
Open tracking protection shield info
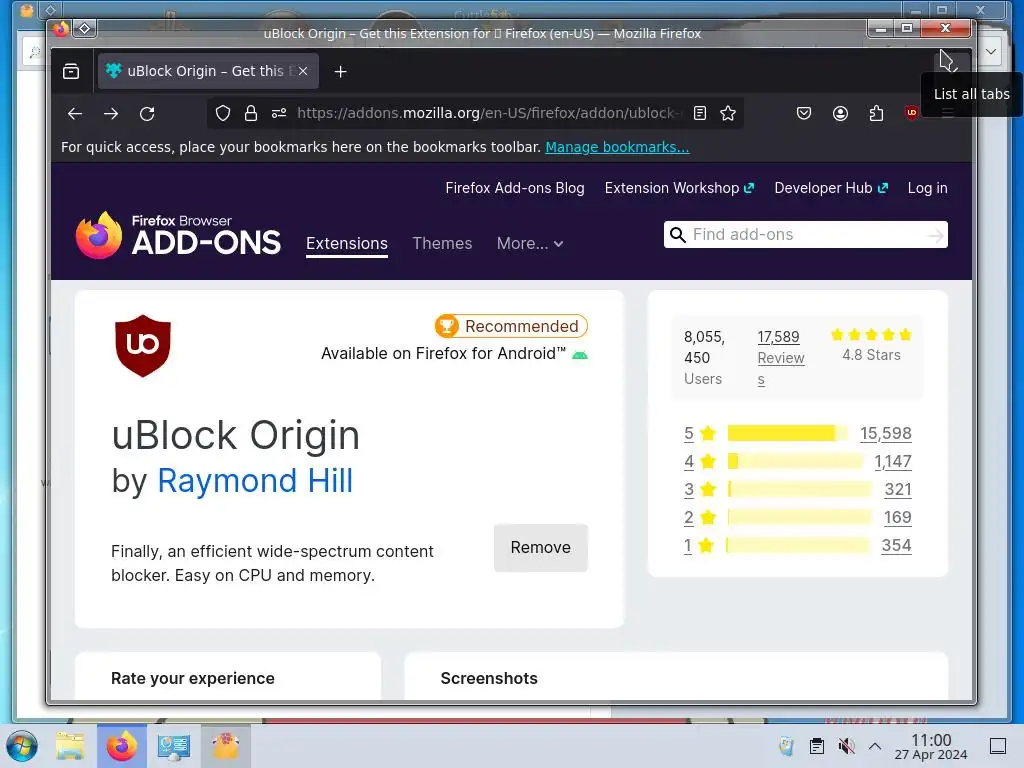tap(223, 114)
